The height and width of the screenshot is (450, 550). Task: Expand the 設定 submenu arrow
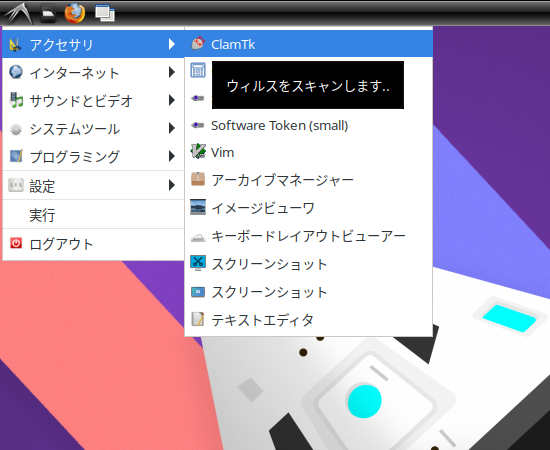172,185
